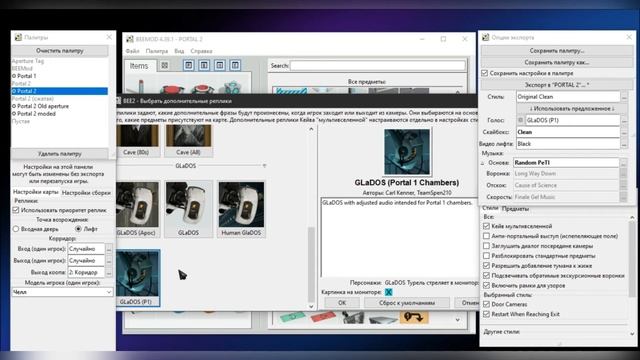Click the Использовать предложенное button
The height and width of the screenshot is (360, 640).
(x=571, y=109)
